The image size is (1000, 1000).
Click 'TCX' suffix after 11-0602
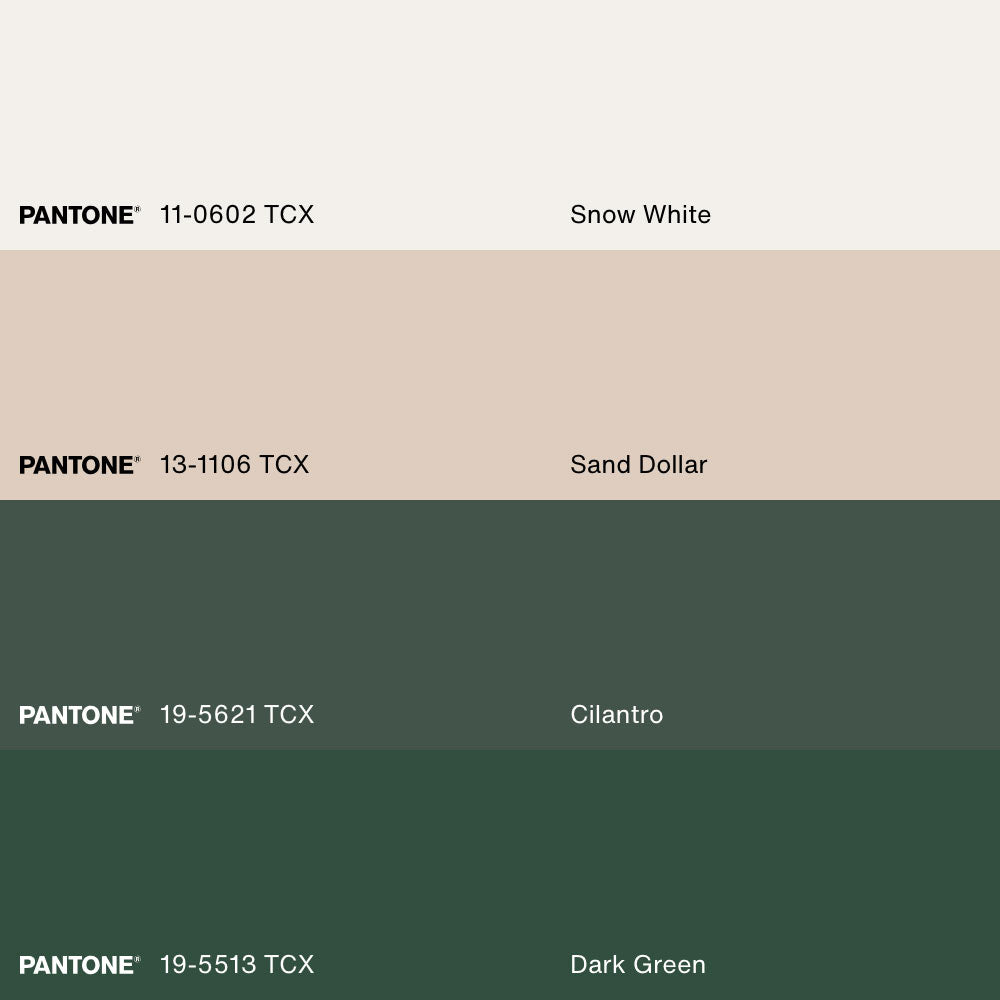pyautogui.click(x=290, y=215)
